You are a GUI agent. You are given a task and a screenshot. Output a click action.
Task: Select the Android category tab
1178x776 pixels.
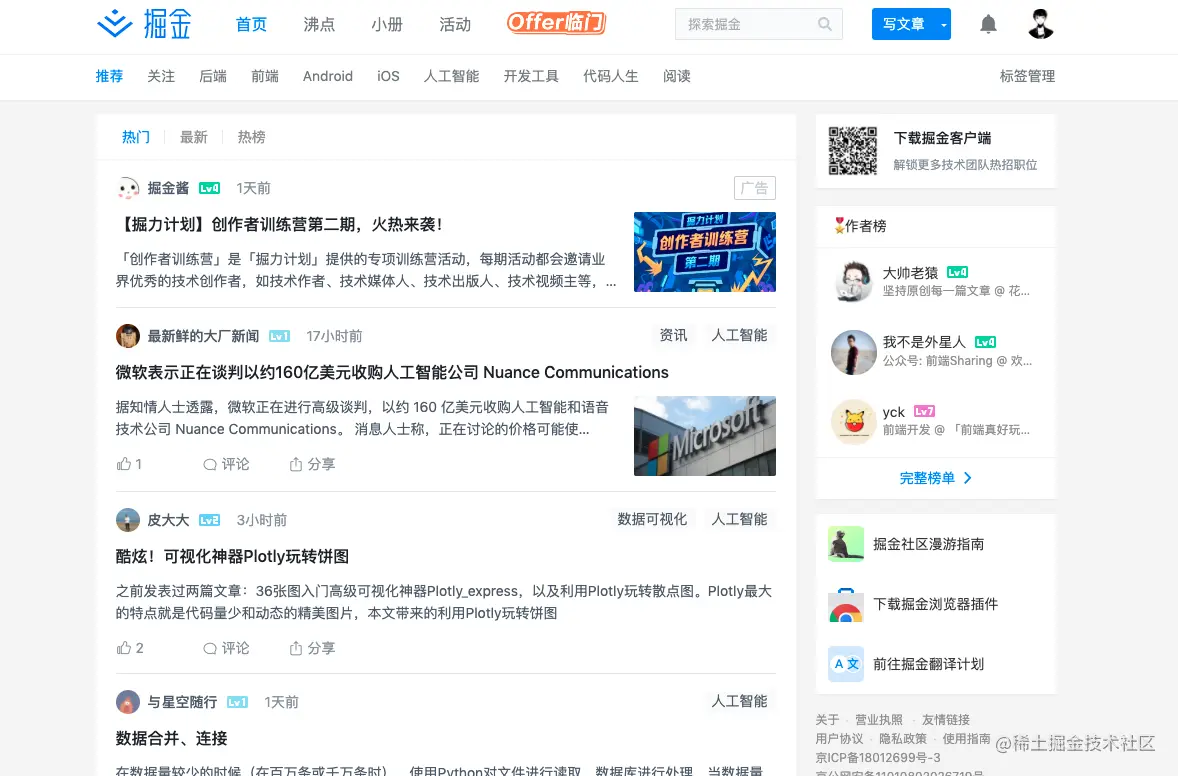(x=328, y=76)
